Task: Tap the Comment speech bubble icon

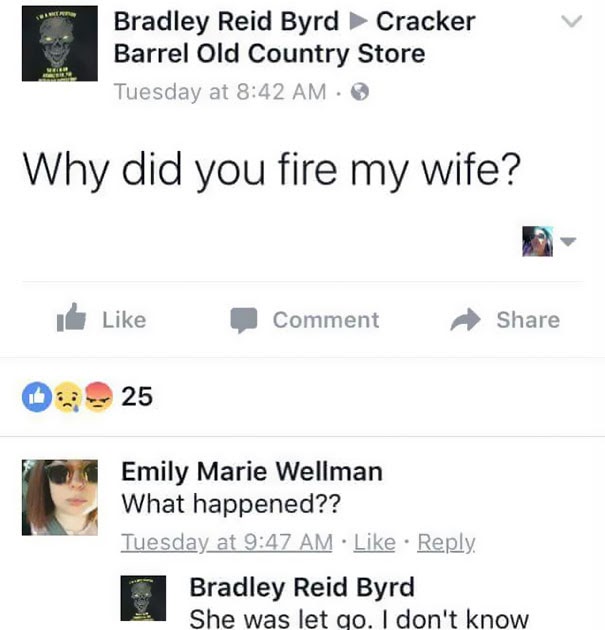Action: (243, 320)
